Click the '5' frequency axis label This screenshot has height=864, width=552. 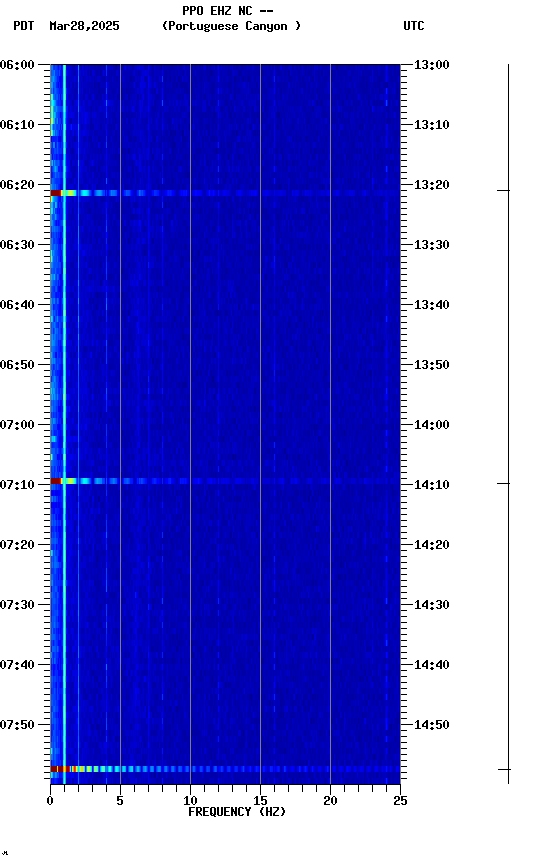pos(120,801)
